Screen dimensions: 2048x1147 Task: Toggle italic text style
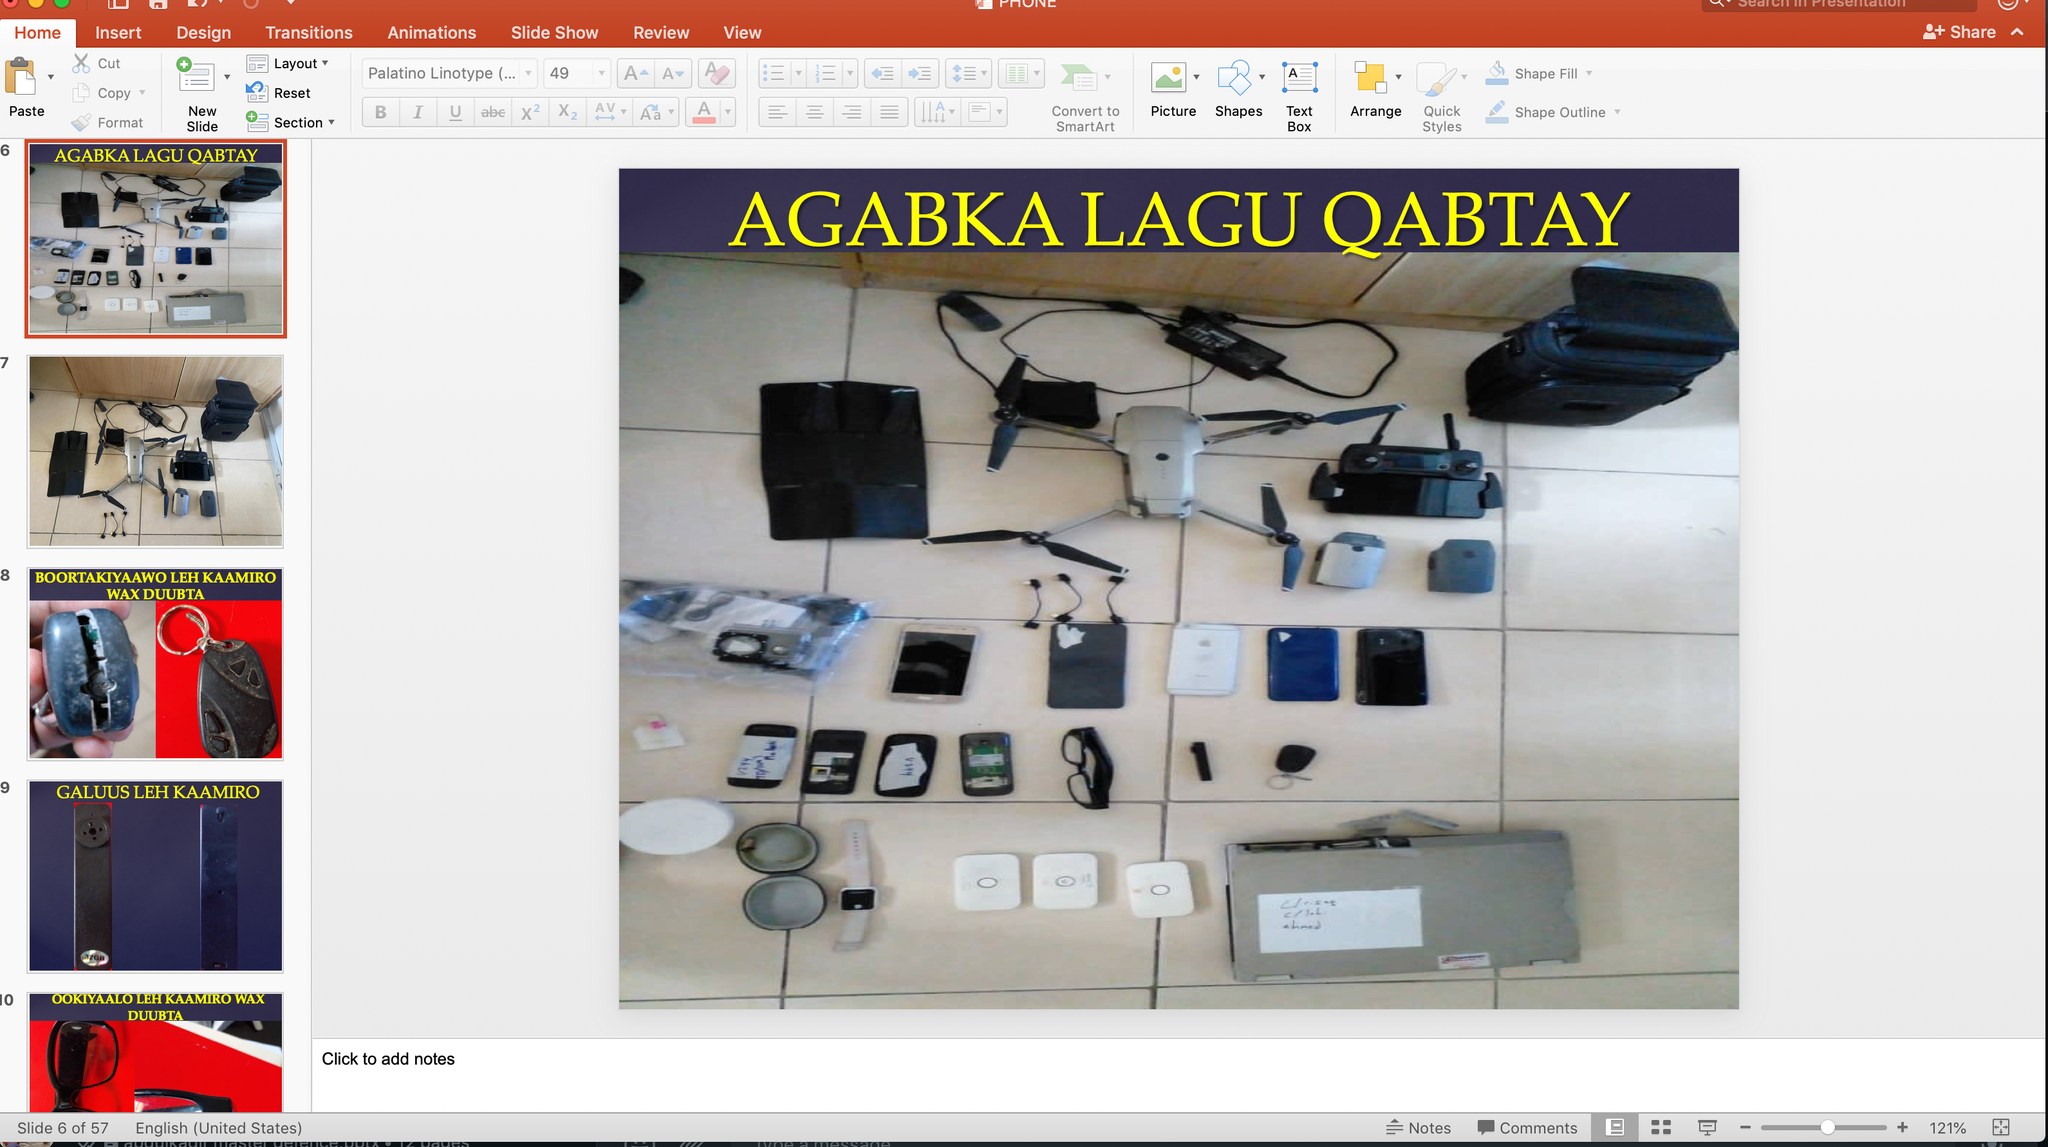pyautogui.click(x=418, y=112)
